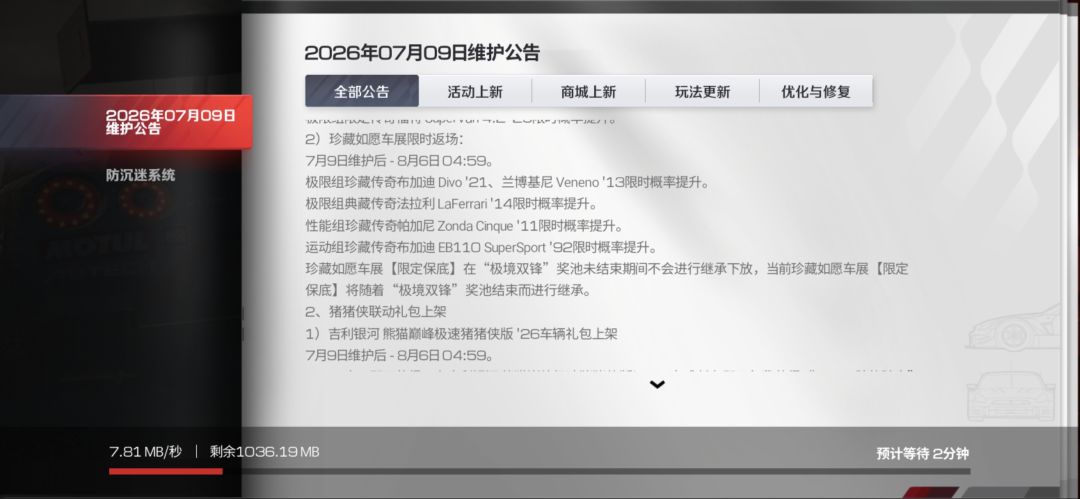The width and height of the screenshot is (1080, 499).
Task: Click the line 2）珍藏如愿车展限时返场：
Action: point(384,139)
